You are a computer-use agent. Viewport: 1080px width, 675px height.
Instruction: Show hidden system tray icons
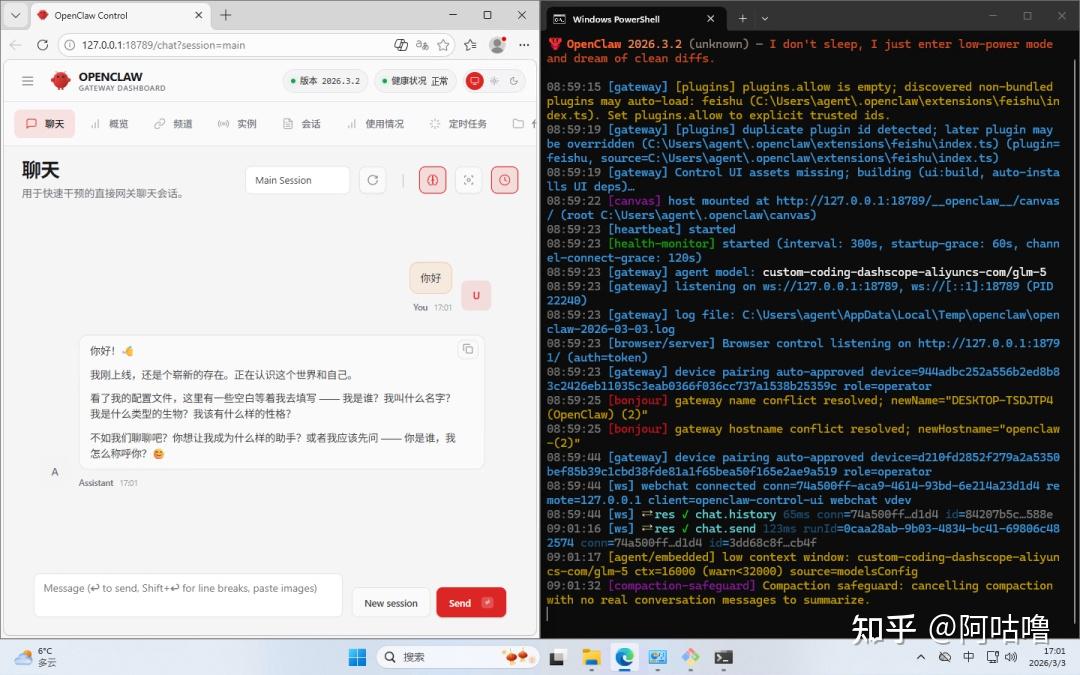pos(921,657)
